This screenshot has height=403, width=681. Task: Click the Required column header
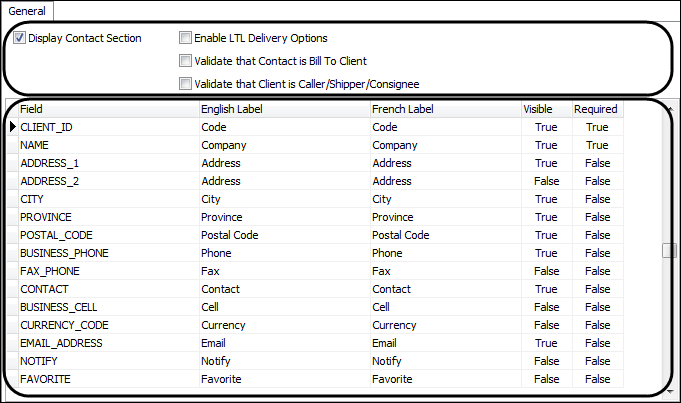coord(597,109)
